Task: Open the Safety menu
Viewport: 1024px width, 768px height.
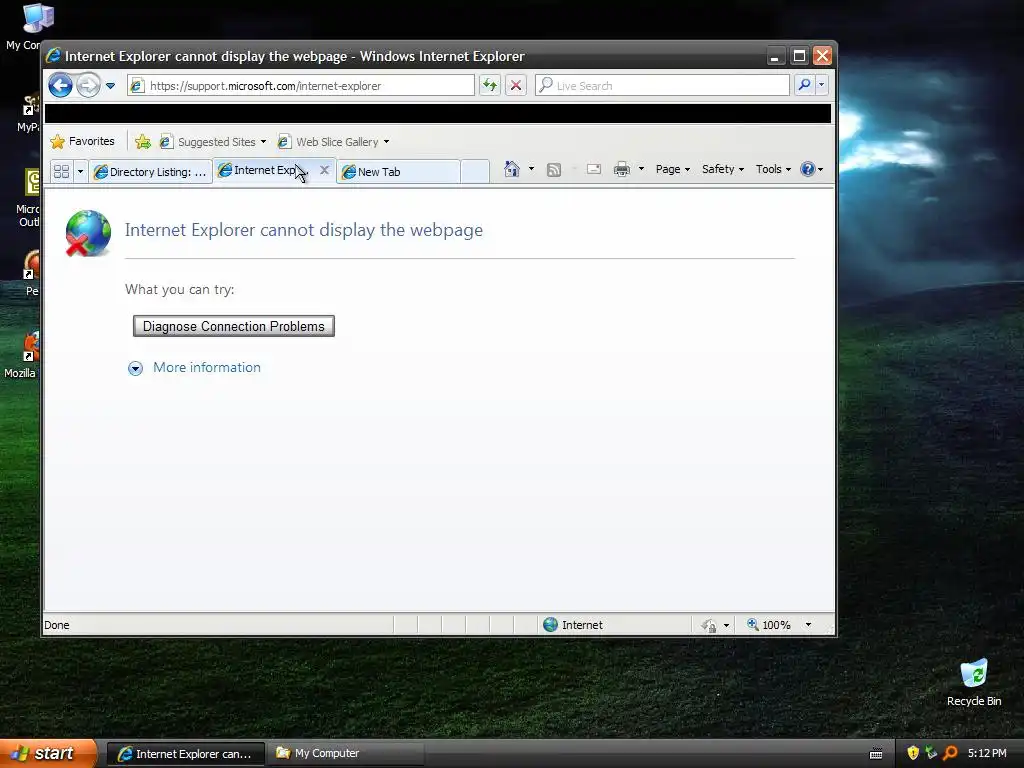Action: click(722, 169)
